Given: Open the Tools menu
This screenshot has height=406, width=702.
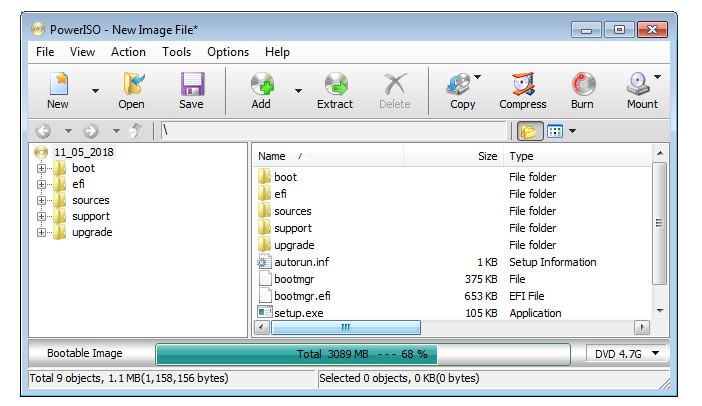Looking at the screenshot, I should point(176,52).
